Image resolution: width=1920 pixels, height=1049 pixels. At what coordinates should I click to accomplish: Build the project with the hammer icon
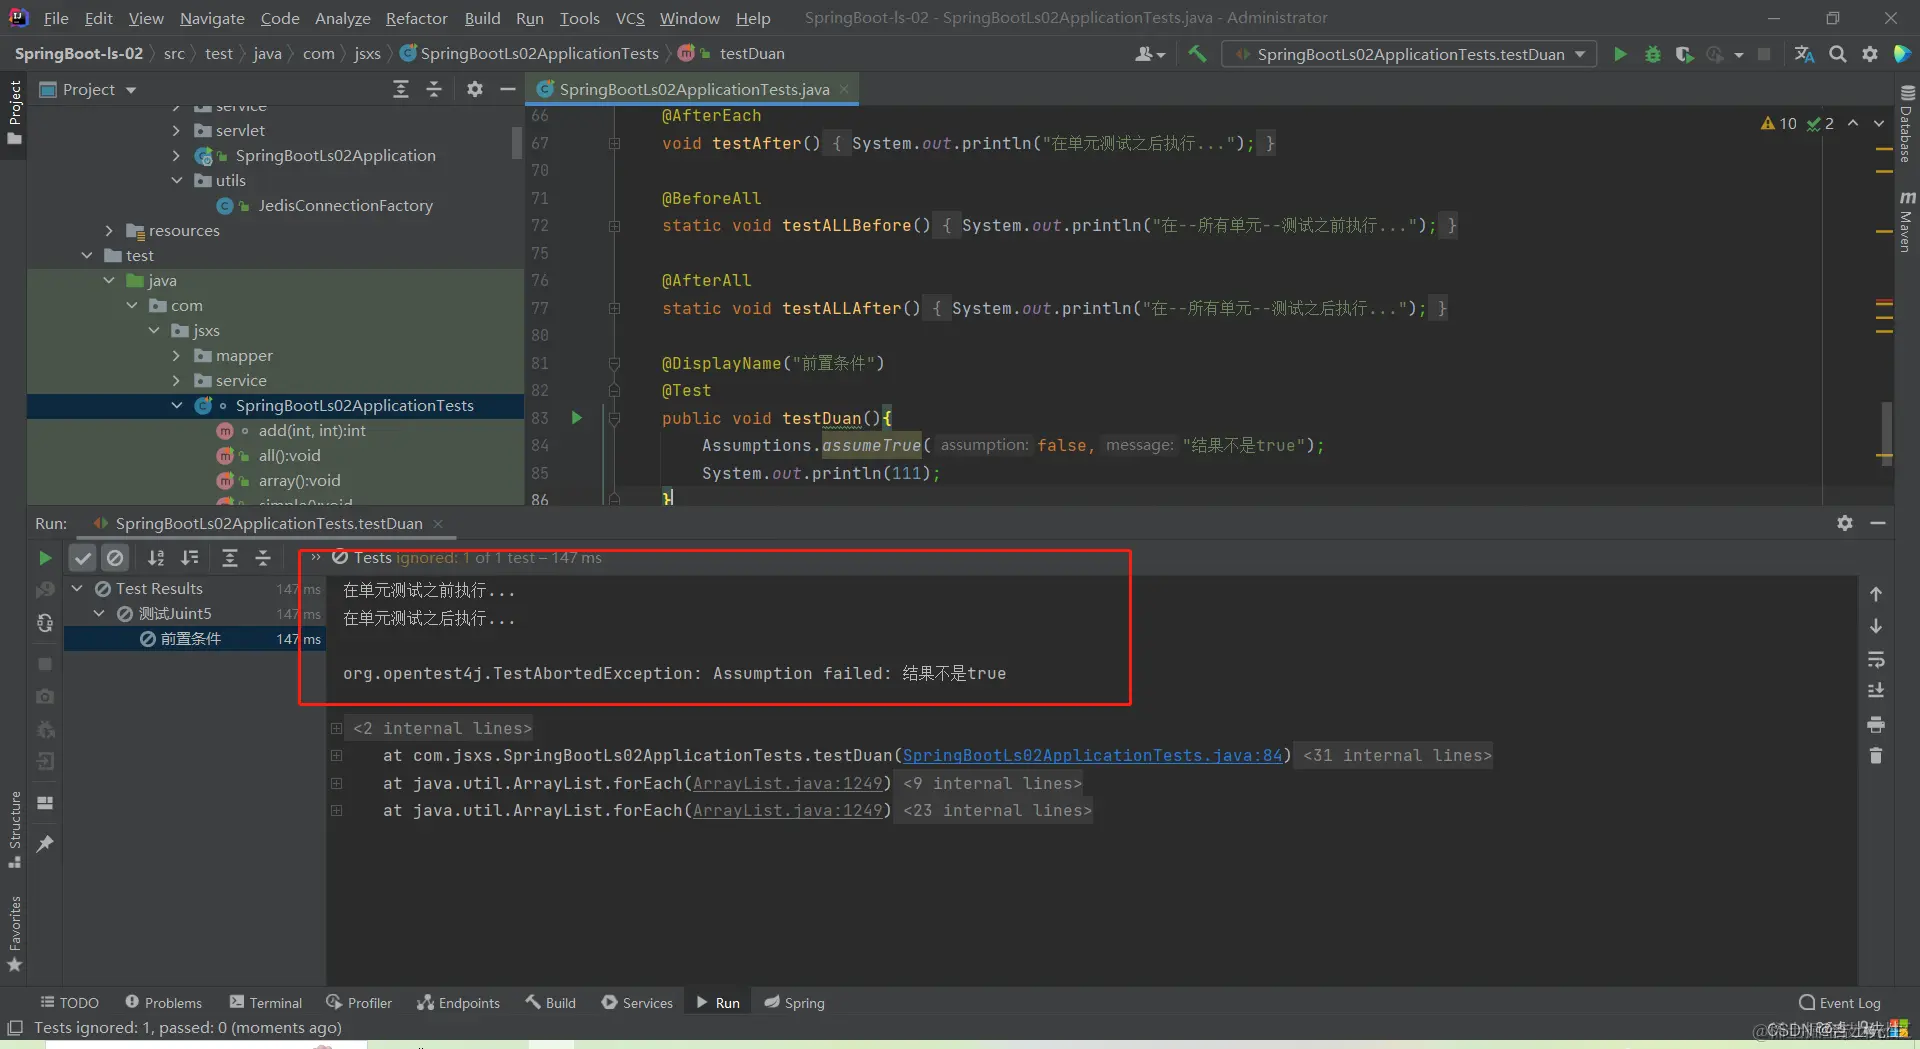tap(1197, 54)
